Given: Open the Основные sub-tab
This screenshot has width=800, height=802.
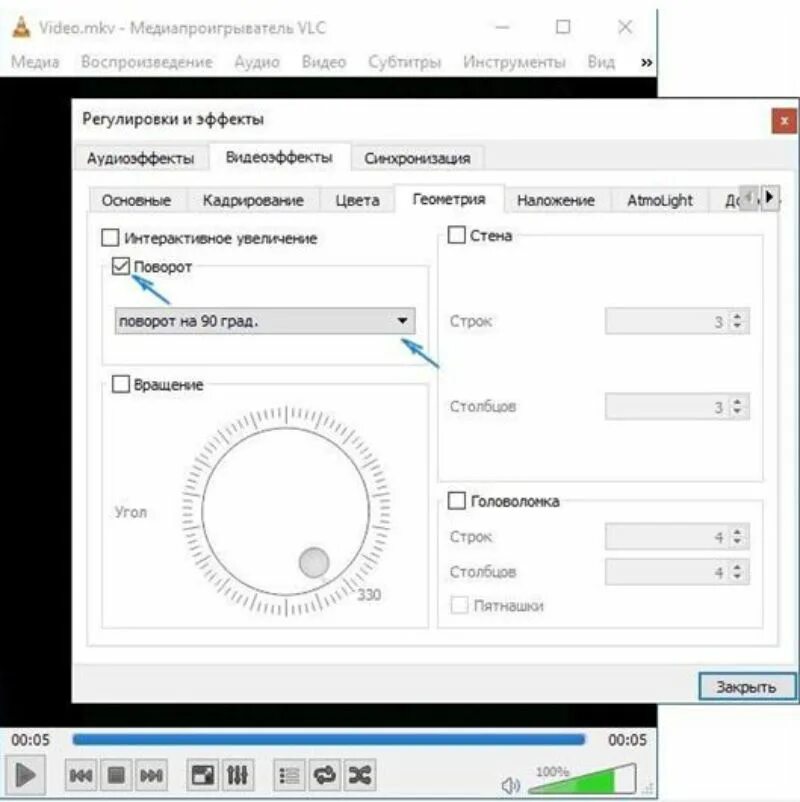Looking at the screenshot, I should (137, 200).
